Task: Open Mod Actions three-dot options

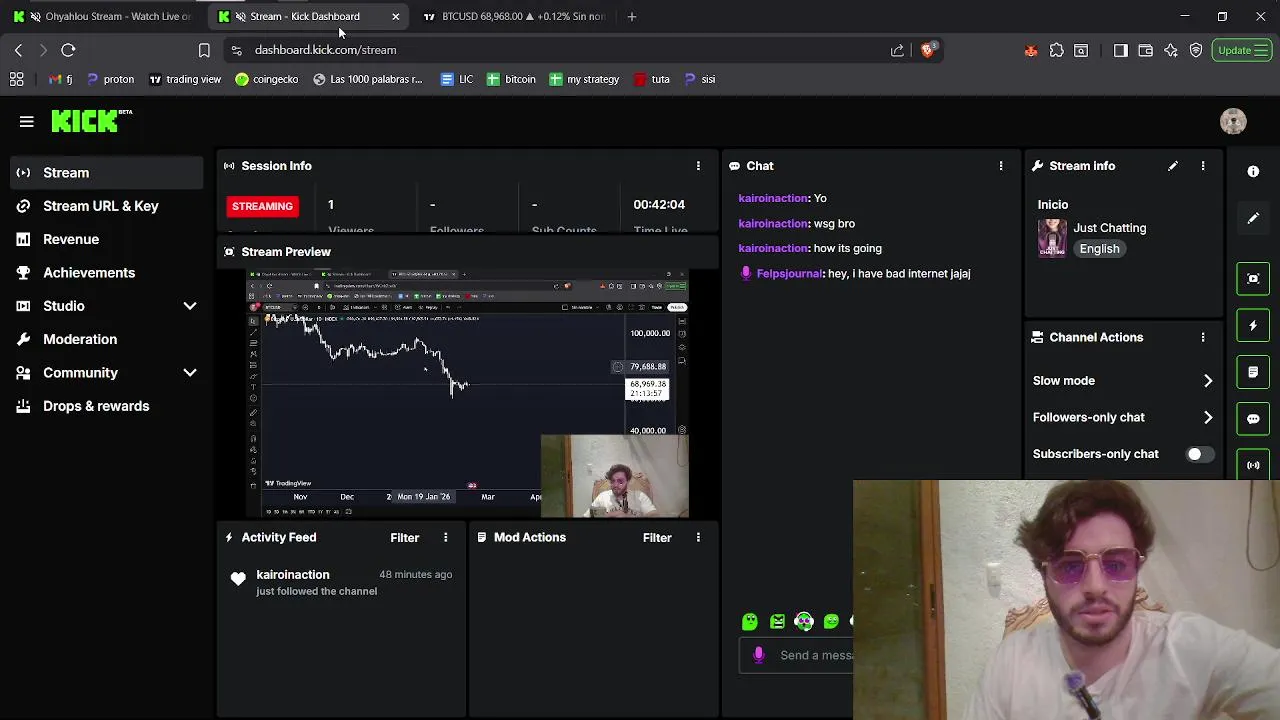Action: [698, 537]
